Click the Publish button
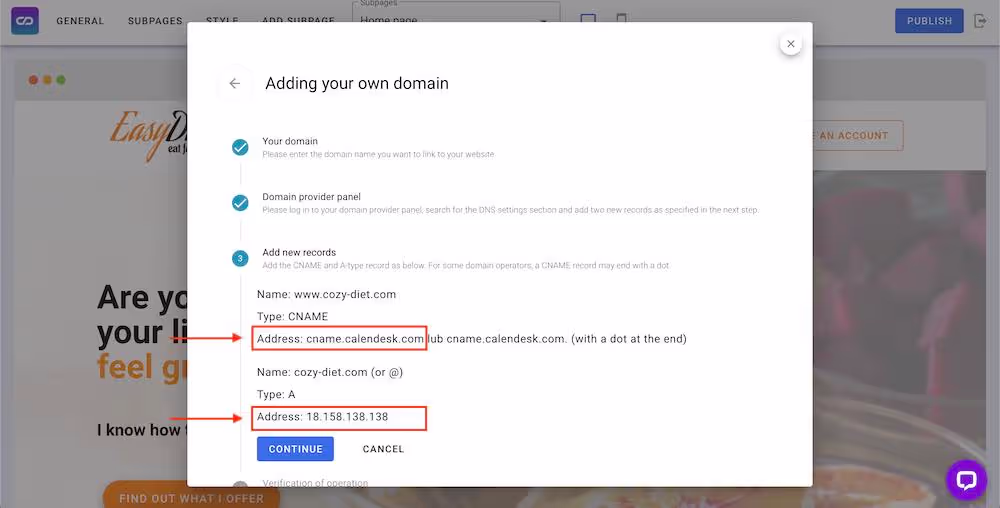This screenshot has height=508, width=1000. (929, 21)
